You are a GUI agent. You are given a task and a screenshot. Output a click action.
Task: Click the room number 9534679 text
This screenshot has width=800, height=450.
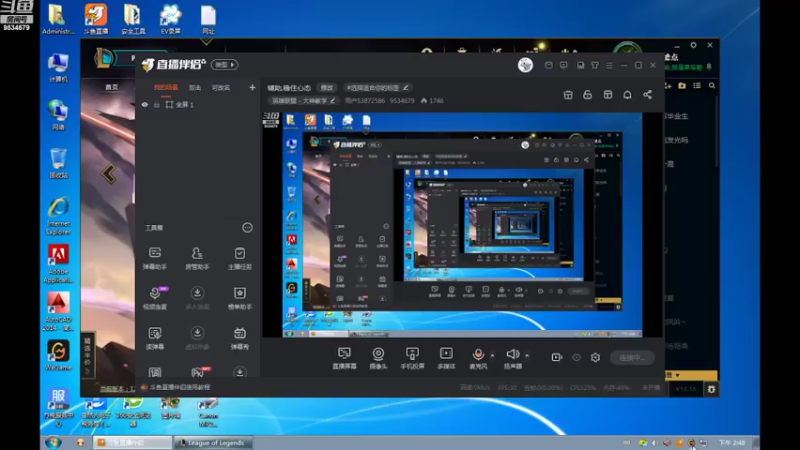coord(402,101)
